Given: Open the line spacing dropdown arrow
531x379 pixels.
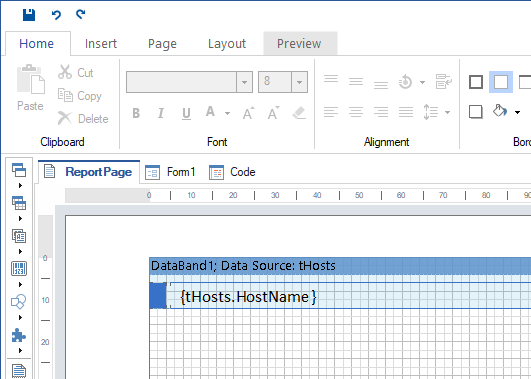Looking at the screenshot, I should click(x=447, y=112).
